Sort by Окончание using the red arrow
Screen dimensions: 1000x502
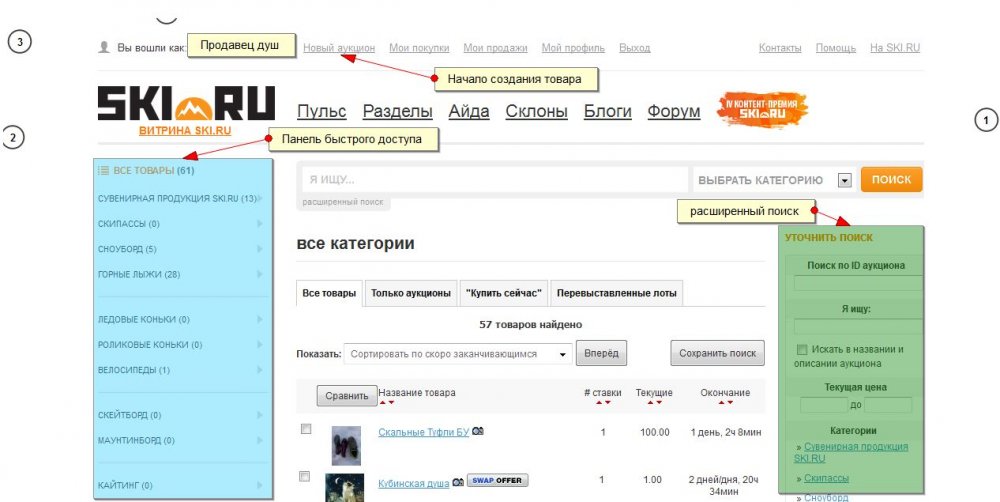pyautogui.click(x=720, y=403)
